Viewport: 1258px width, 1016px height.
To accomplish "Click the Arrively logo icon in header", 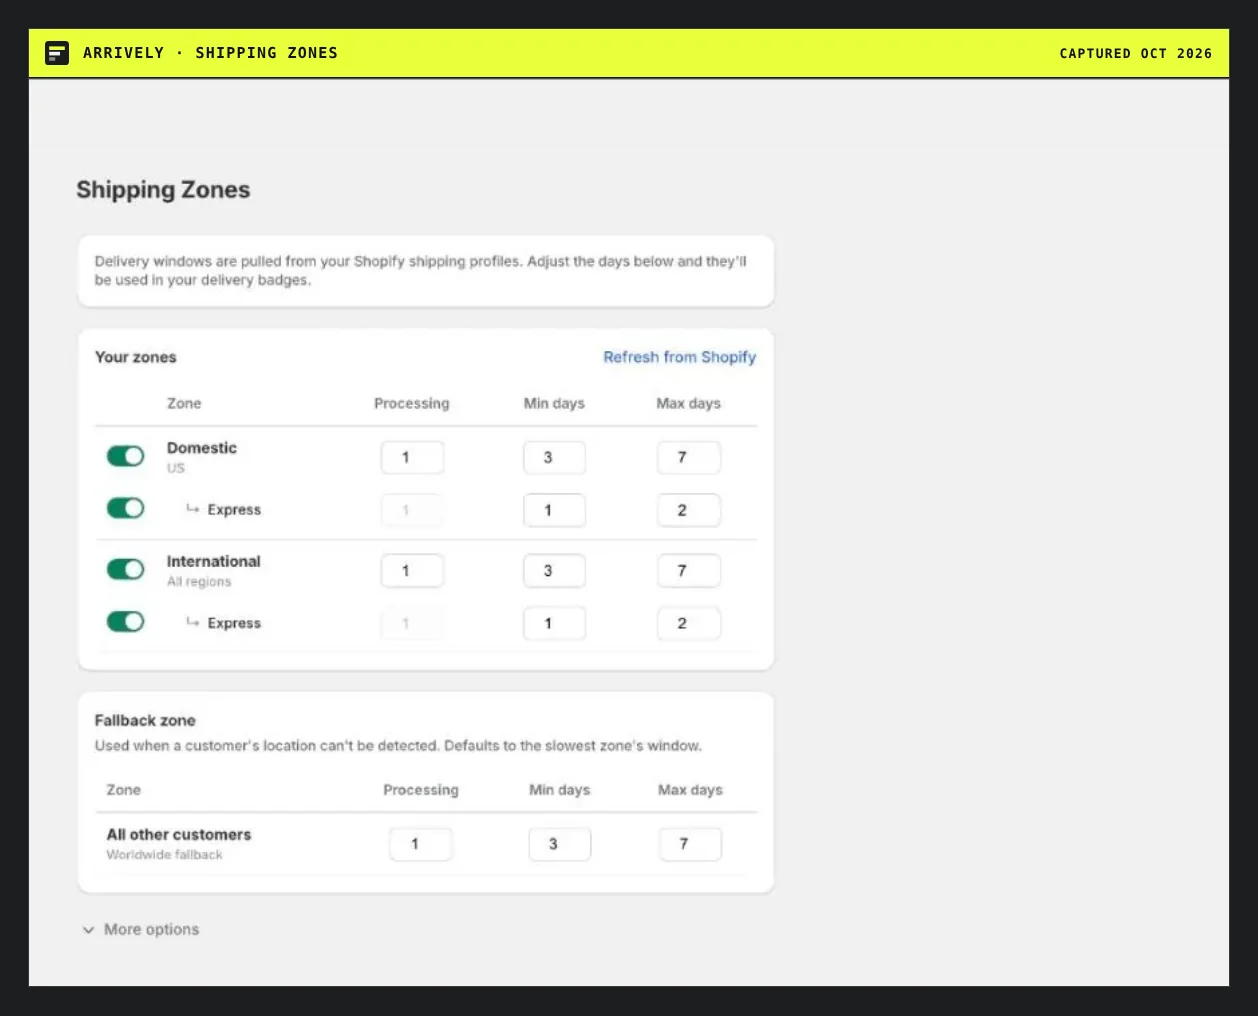I will pyautogui.click(x=57, y=53).
